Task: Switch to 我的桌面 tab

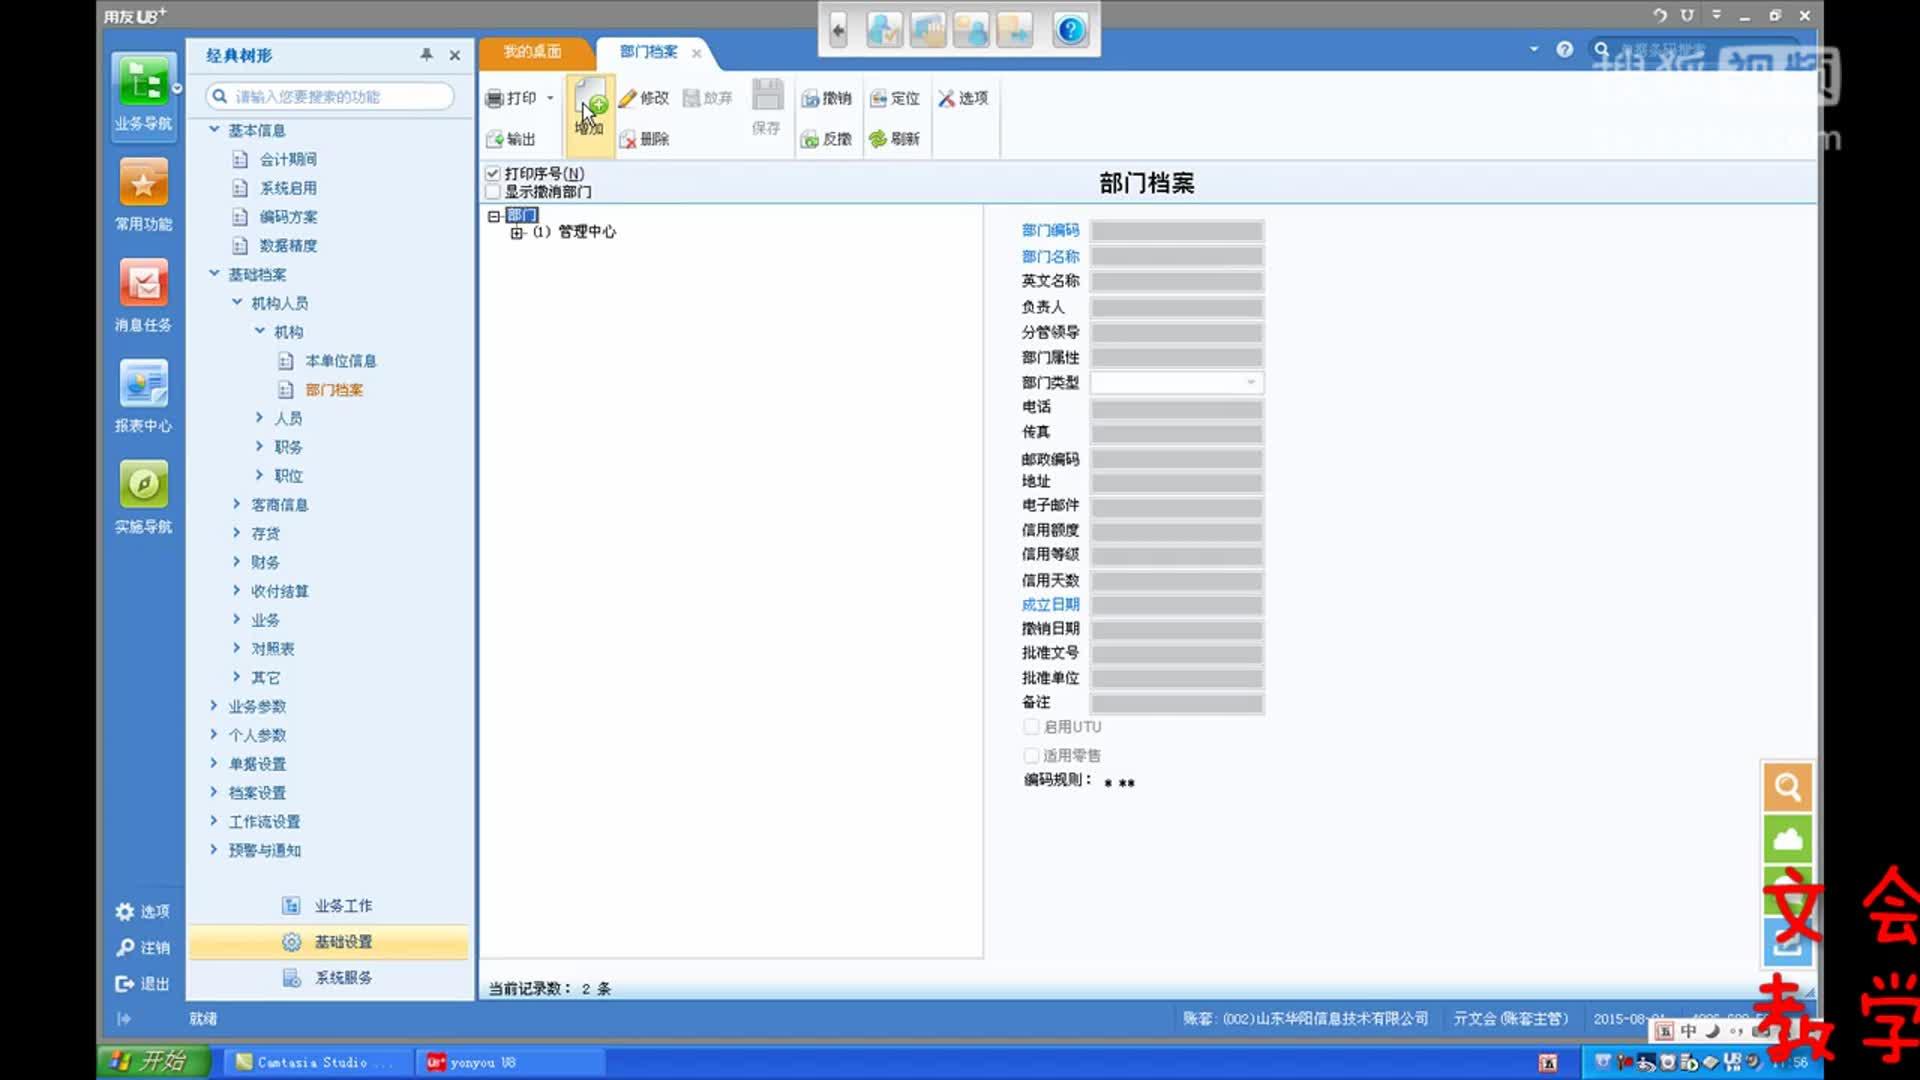Action: click(x=532, y=52)
